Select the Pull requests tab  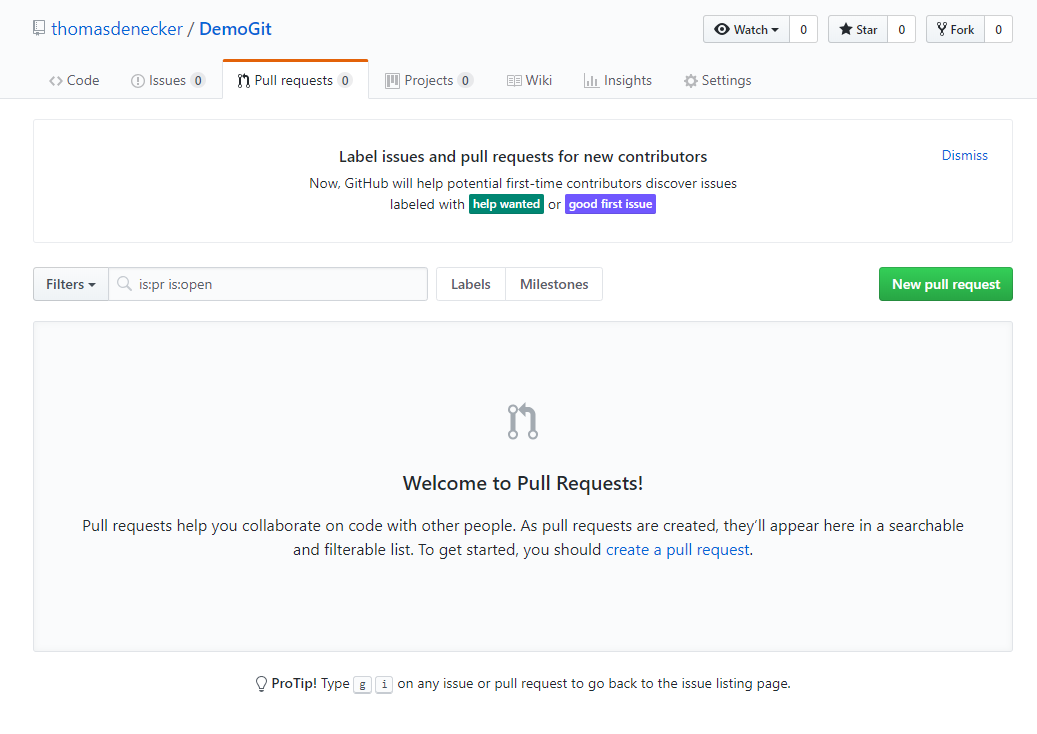pyautogui.click(x=295, y=80)
